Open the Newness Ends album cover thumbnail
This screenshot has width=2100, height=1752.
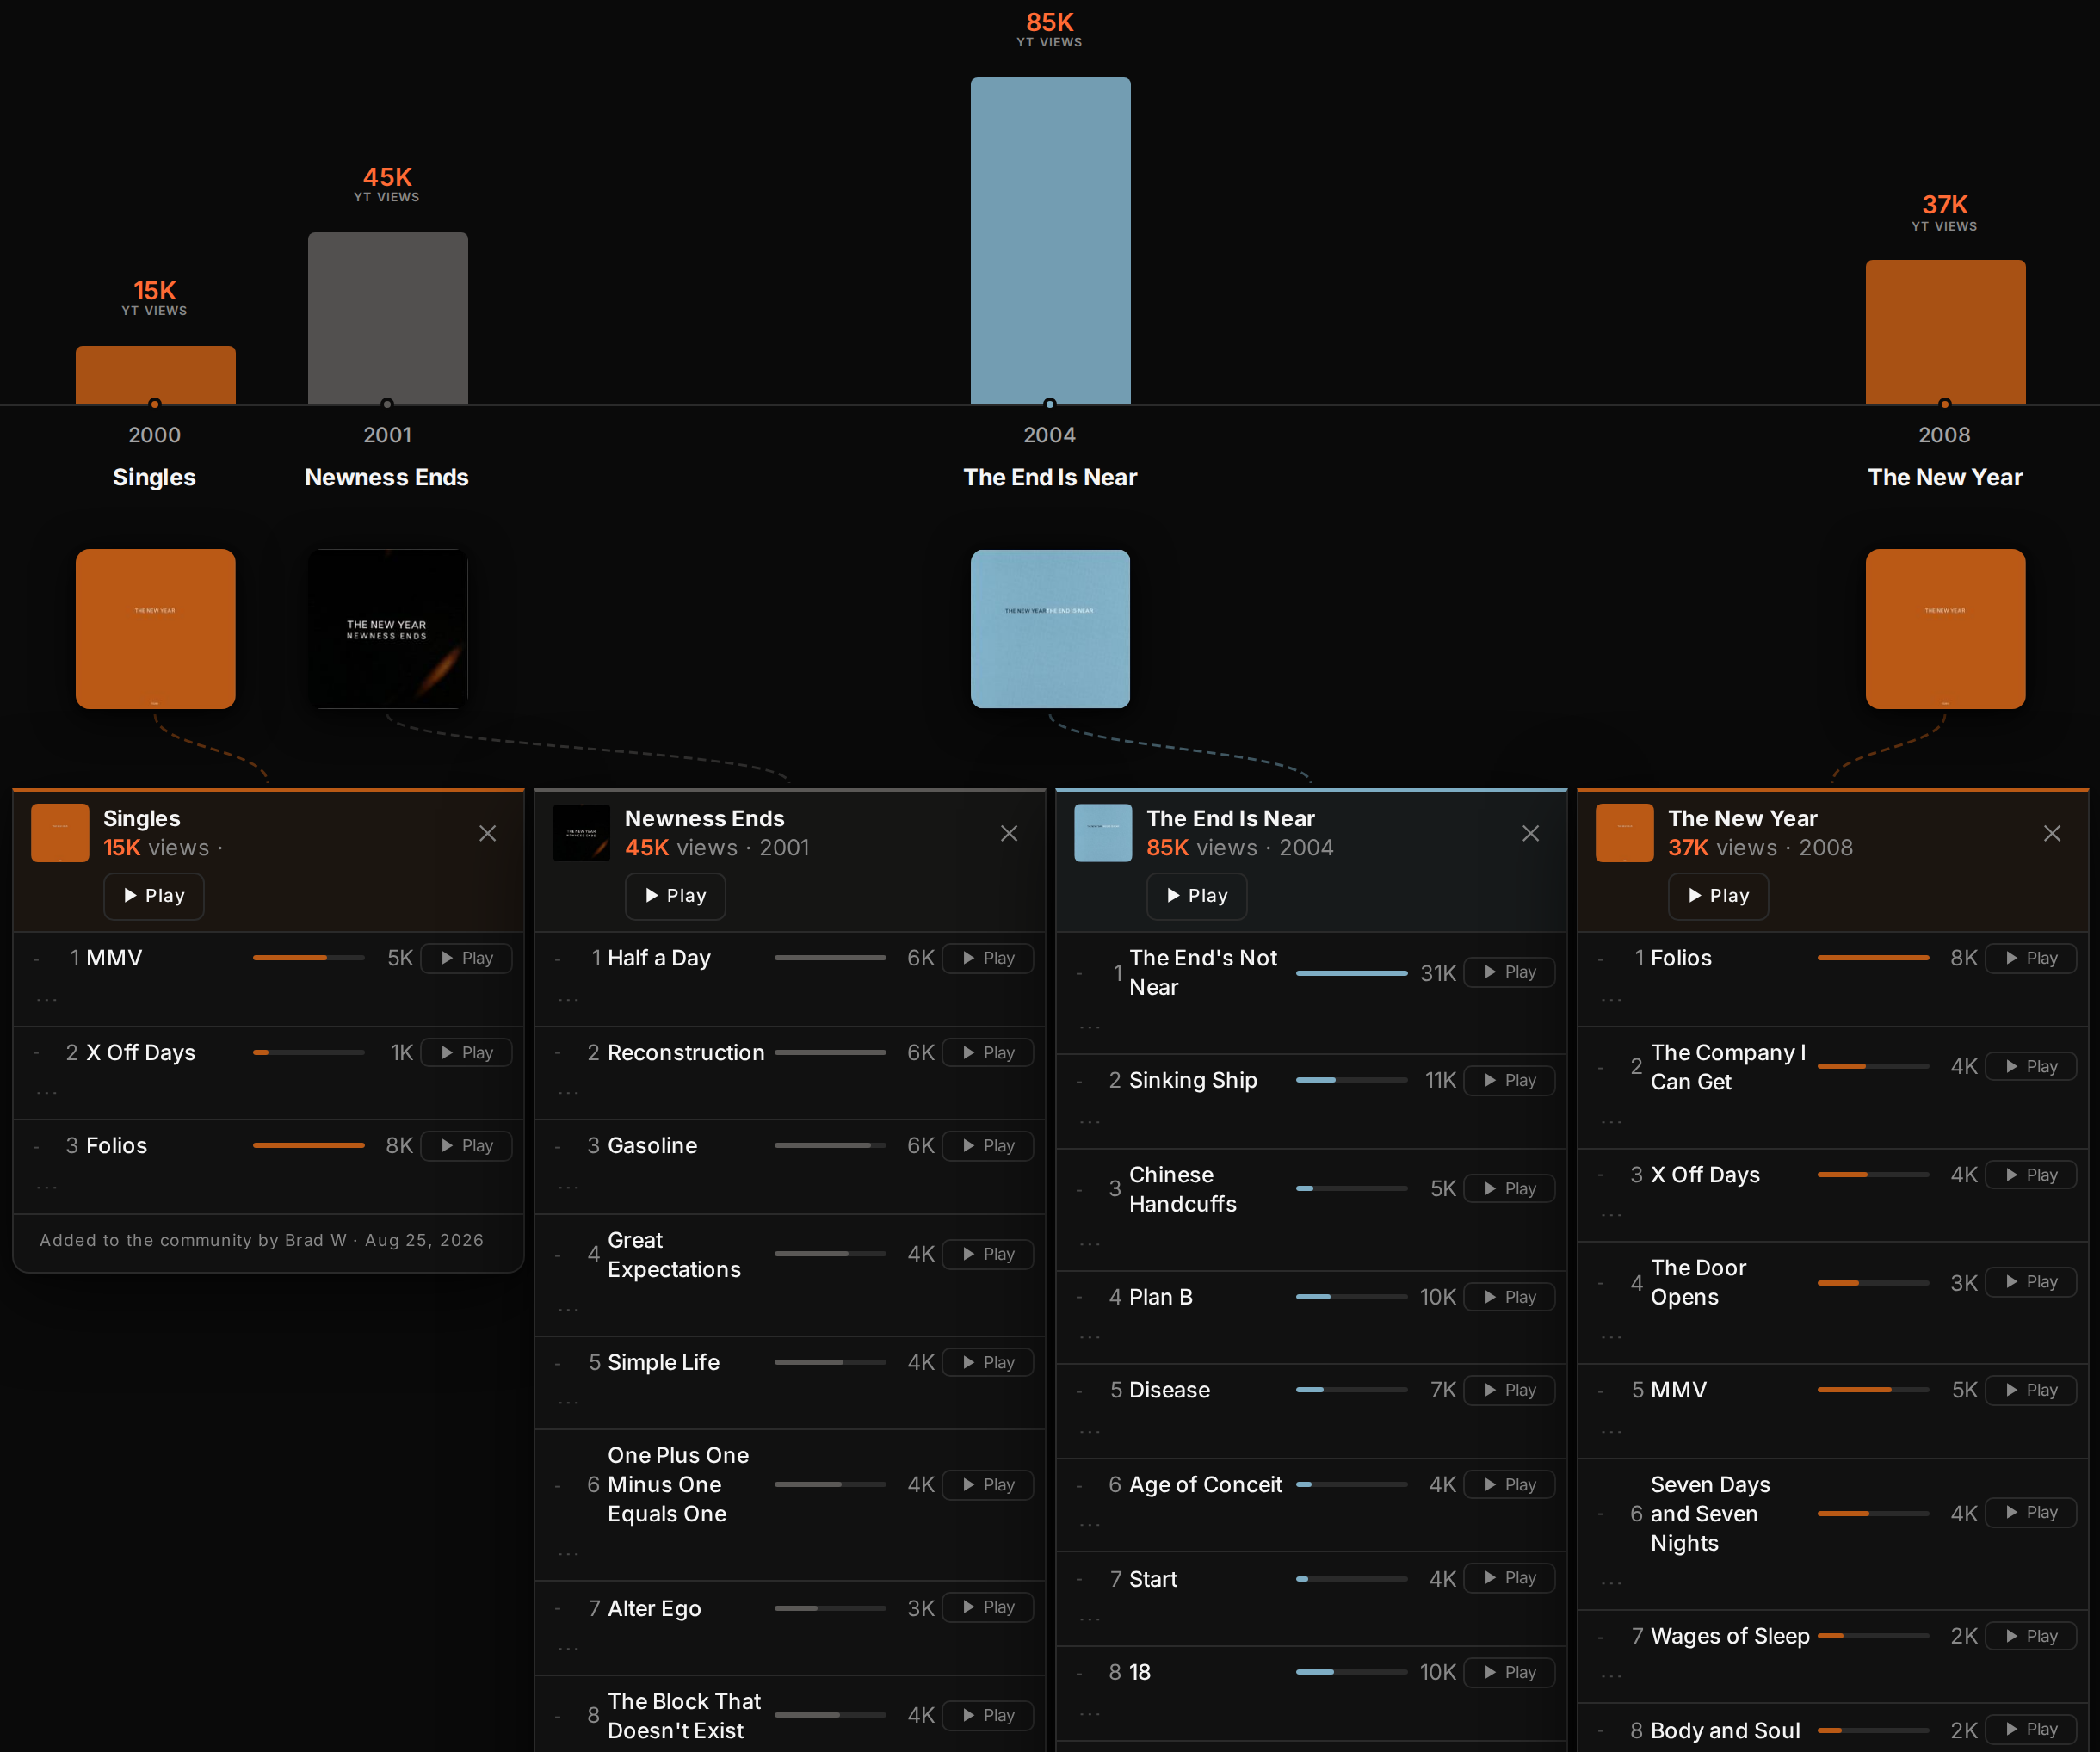387,629
